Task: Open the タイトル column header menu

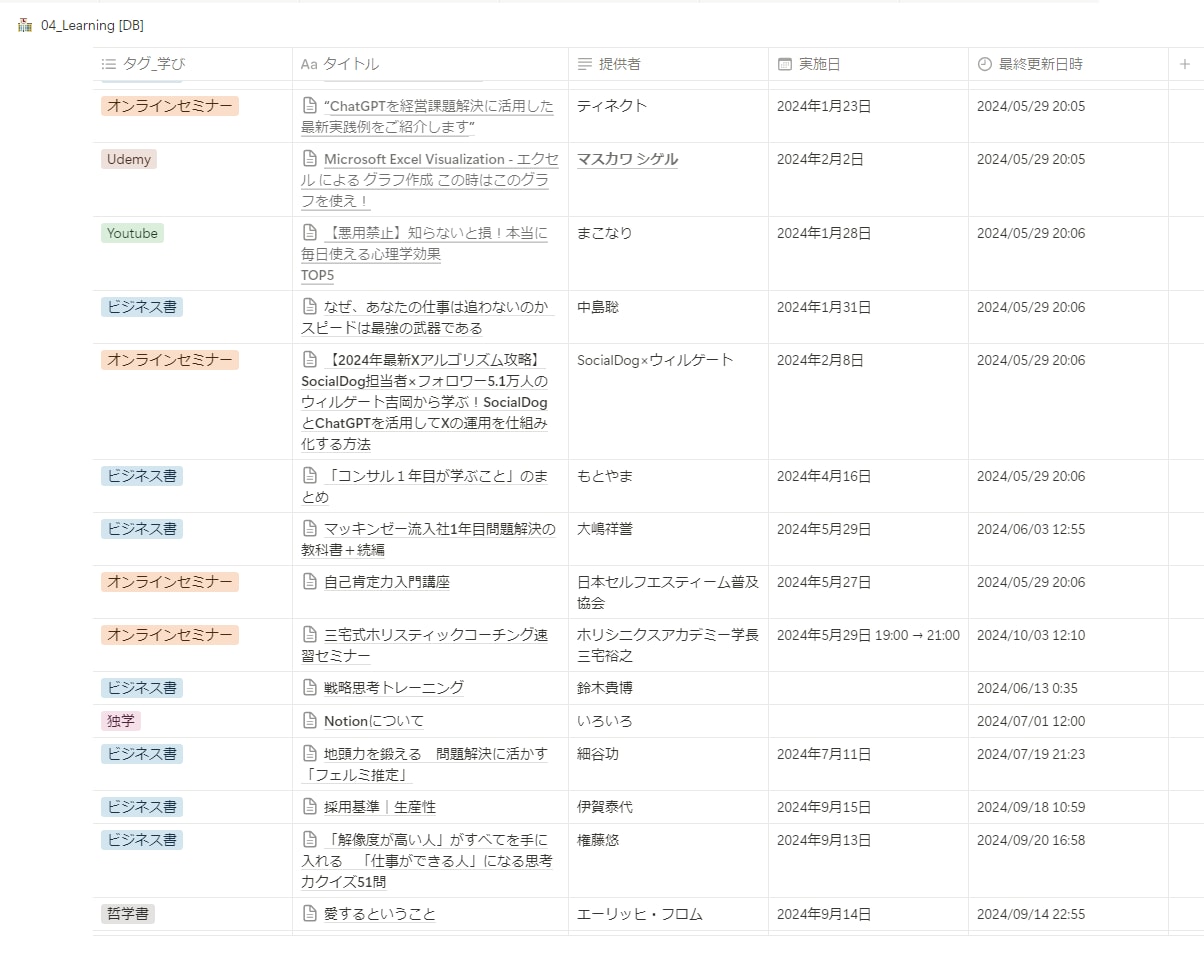Action: pos(430,64)
